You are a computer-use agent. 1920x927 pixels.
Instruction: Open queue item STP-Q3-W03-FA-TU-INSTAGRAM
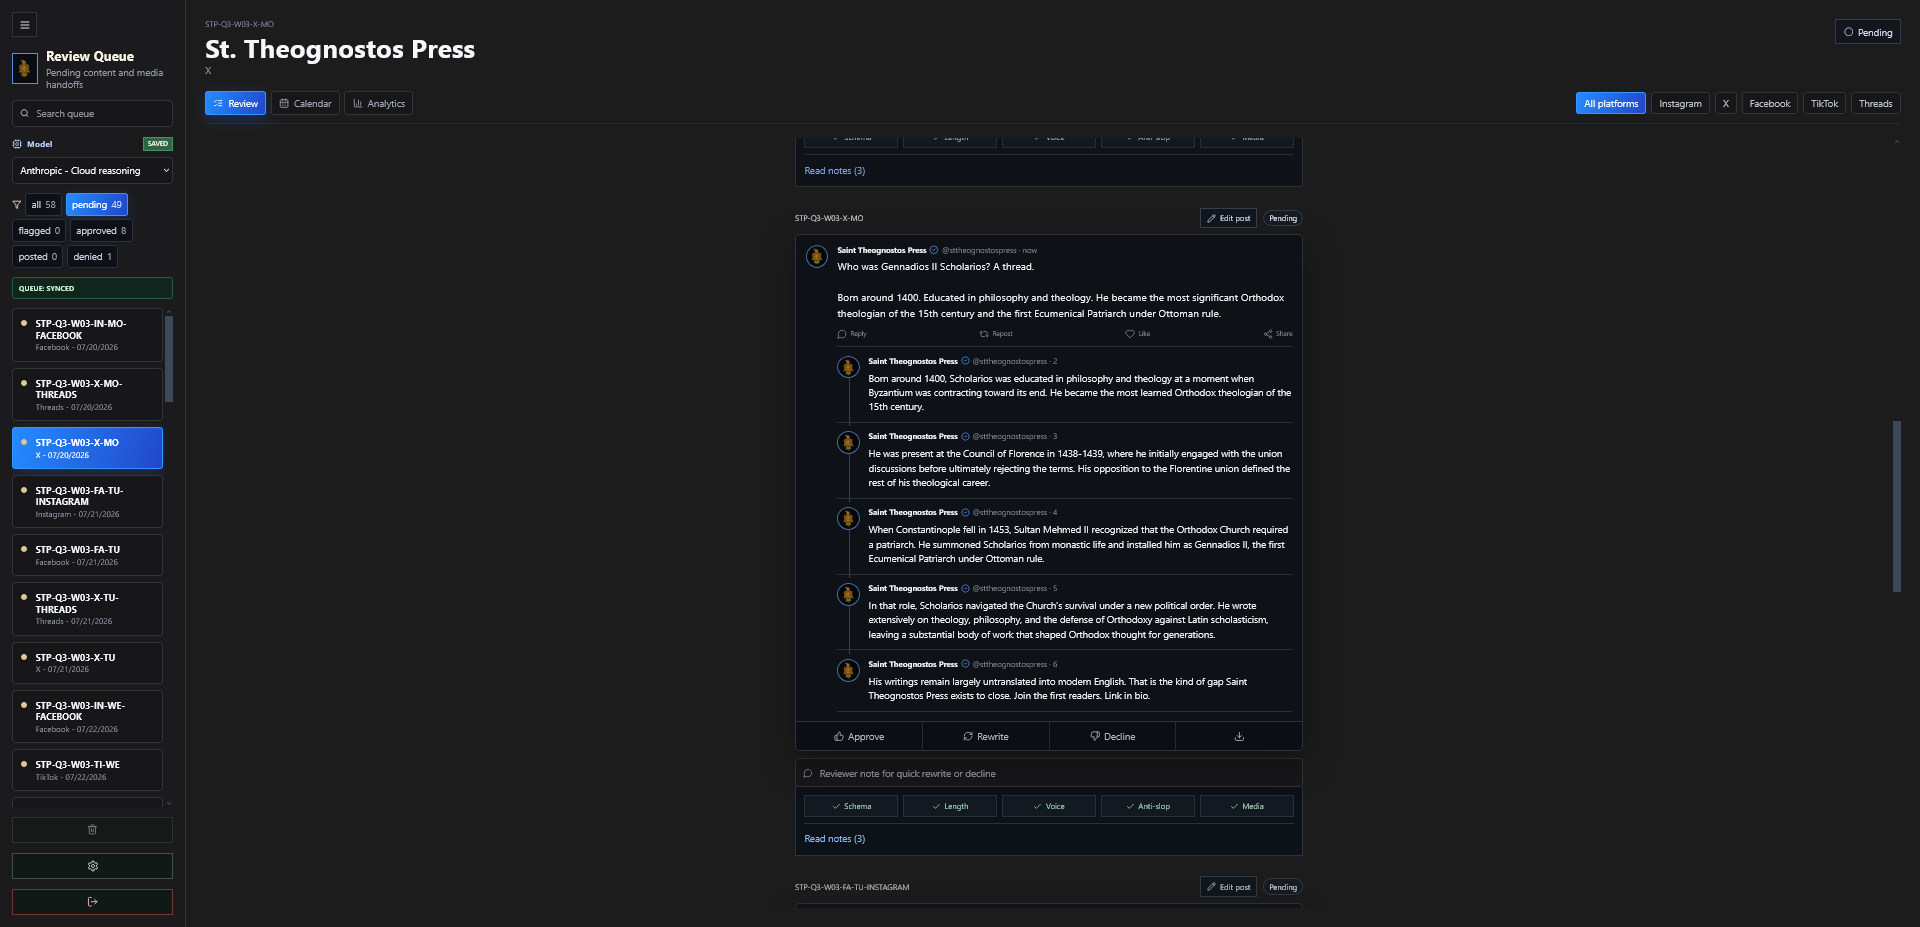point(87,502)
